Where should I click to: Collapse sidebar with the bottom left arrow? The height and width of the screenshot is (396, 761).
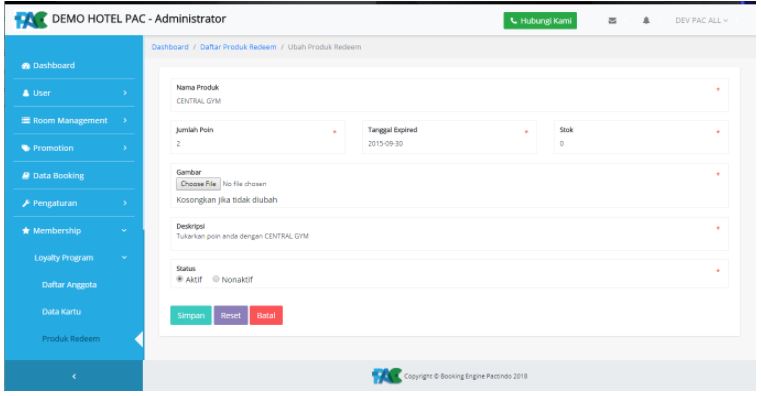(74, 376)
